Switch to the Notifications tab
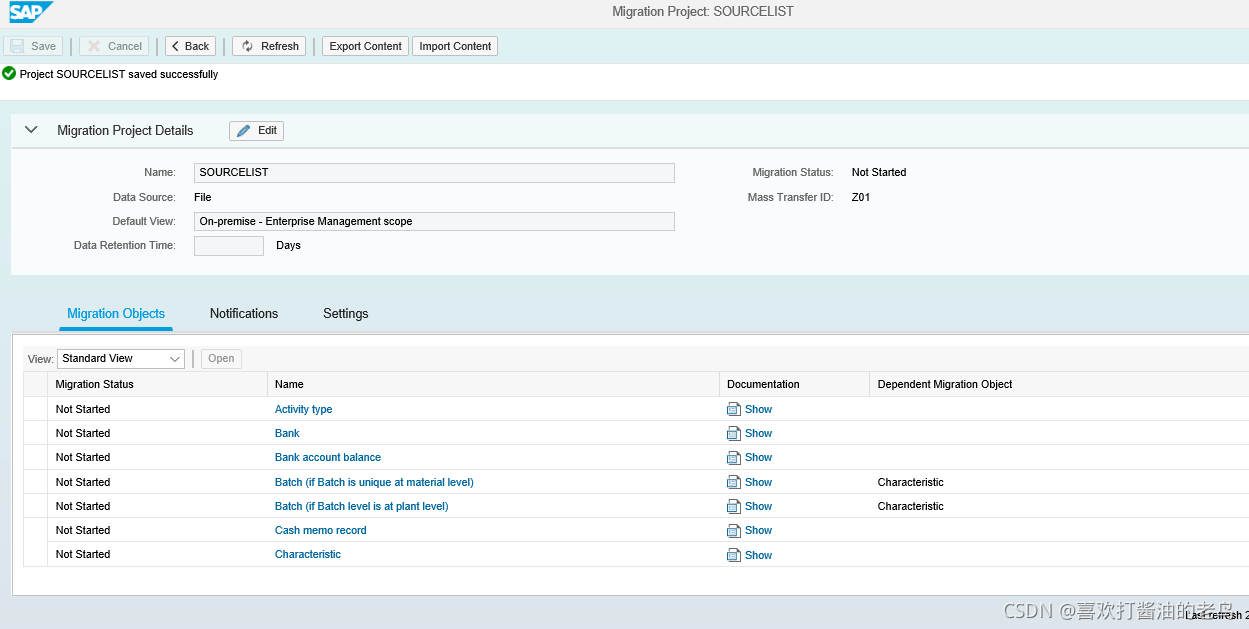Screen dimensions: 1249x629 [x=243, y=313]
